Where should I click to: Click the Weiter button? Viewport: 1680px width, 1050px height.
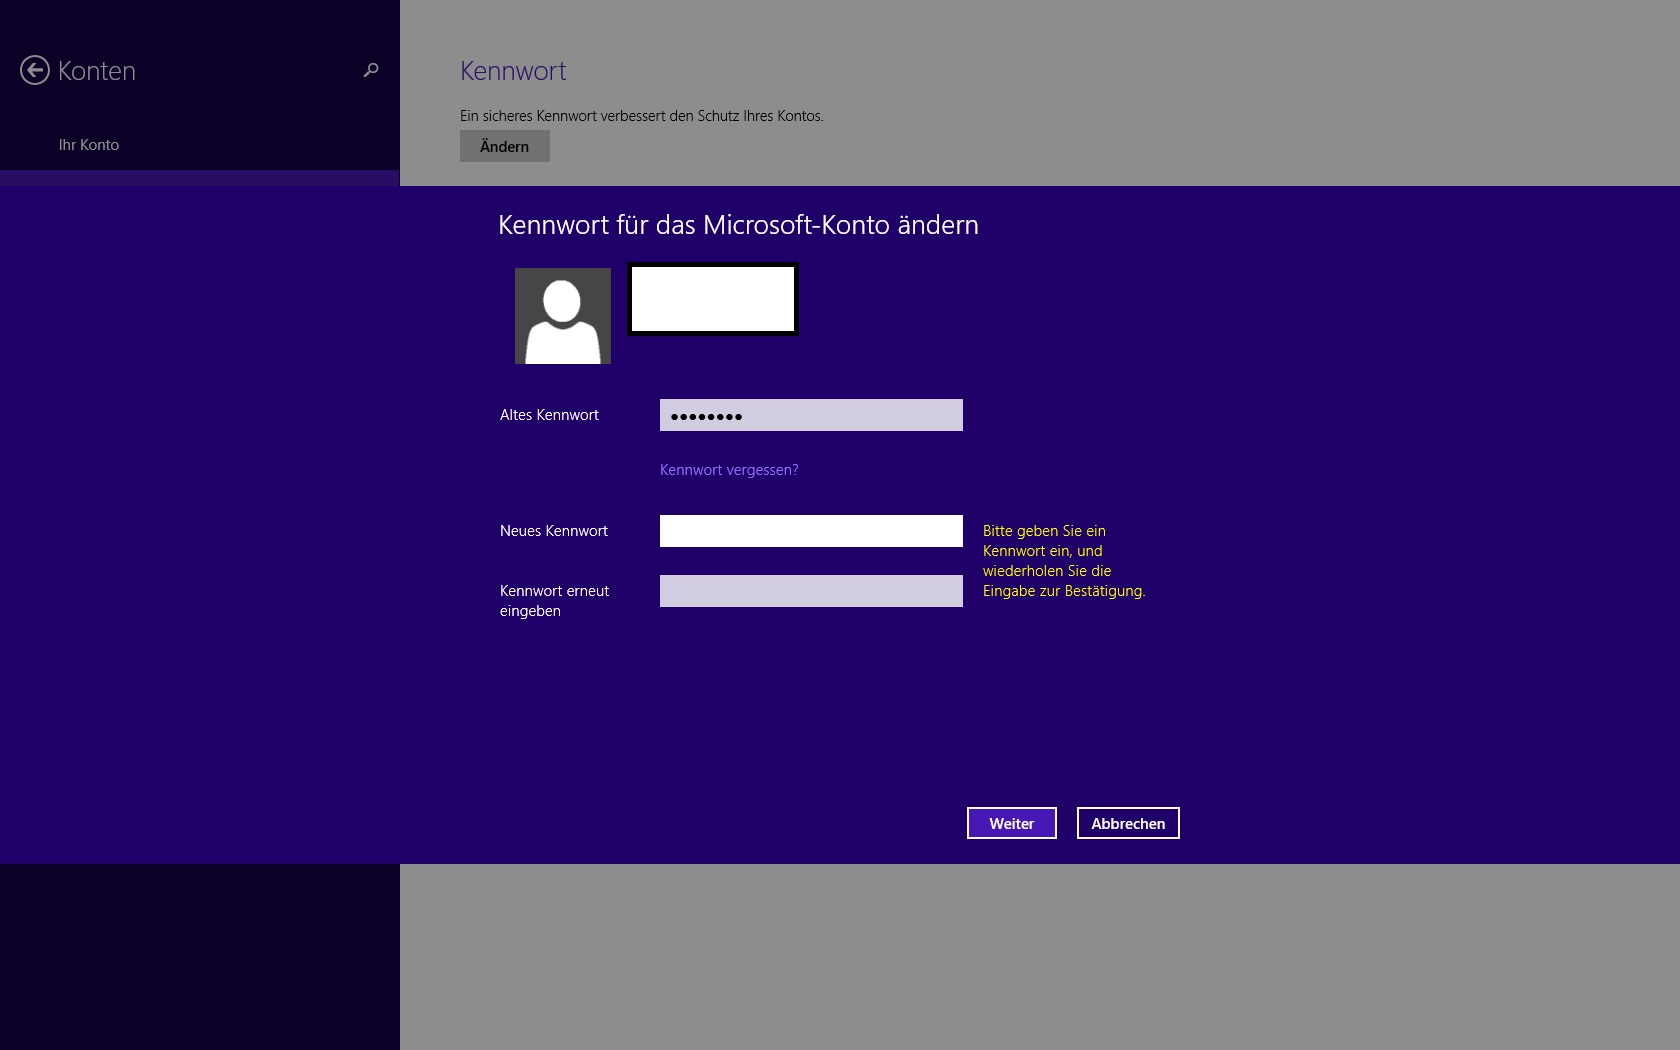pos(1012,823)
